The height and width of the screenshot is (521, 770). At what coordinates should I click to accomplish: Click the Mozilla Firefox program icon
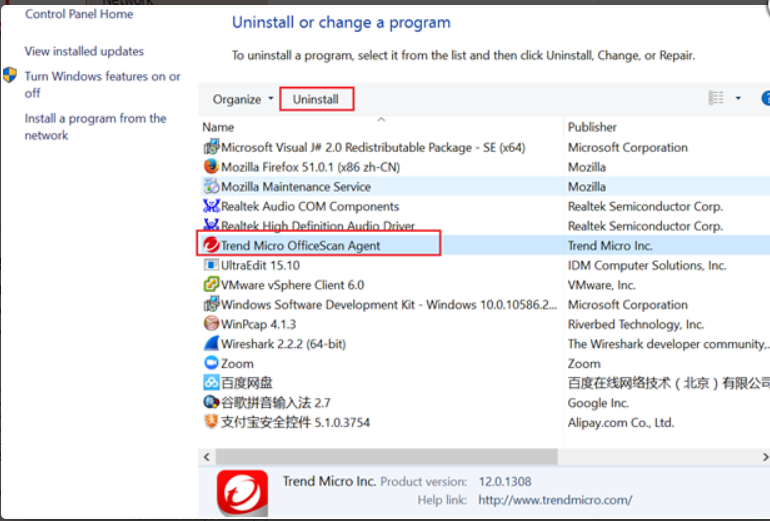tap(211, 166)
